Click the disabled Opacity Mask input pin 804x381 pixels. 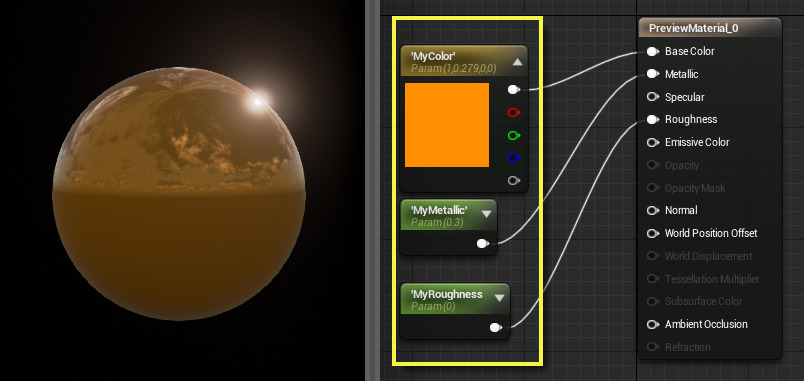tap(653, 188)
